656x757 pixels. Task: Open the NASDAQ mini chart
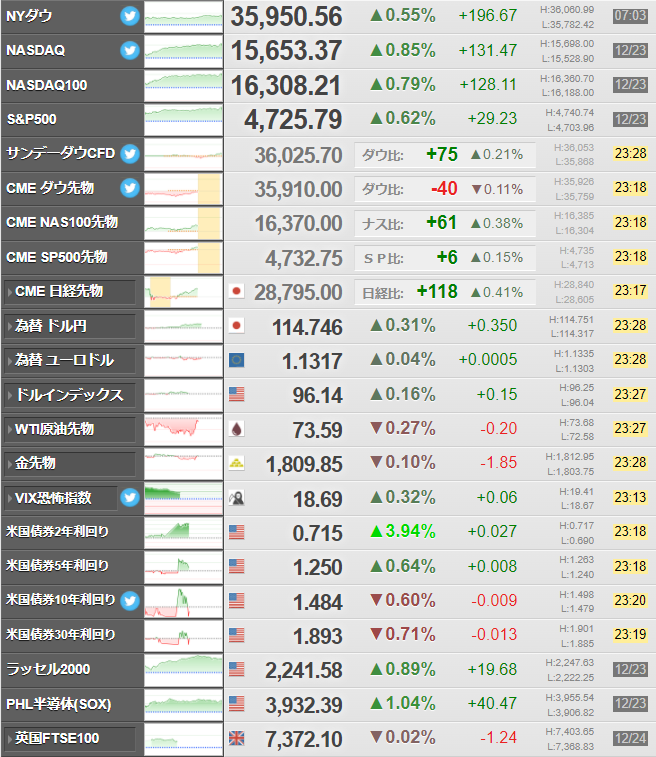[183, 52]
